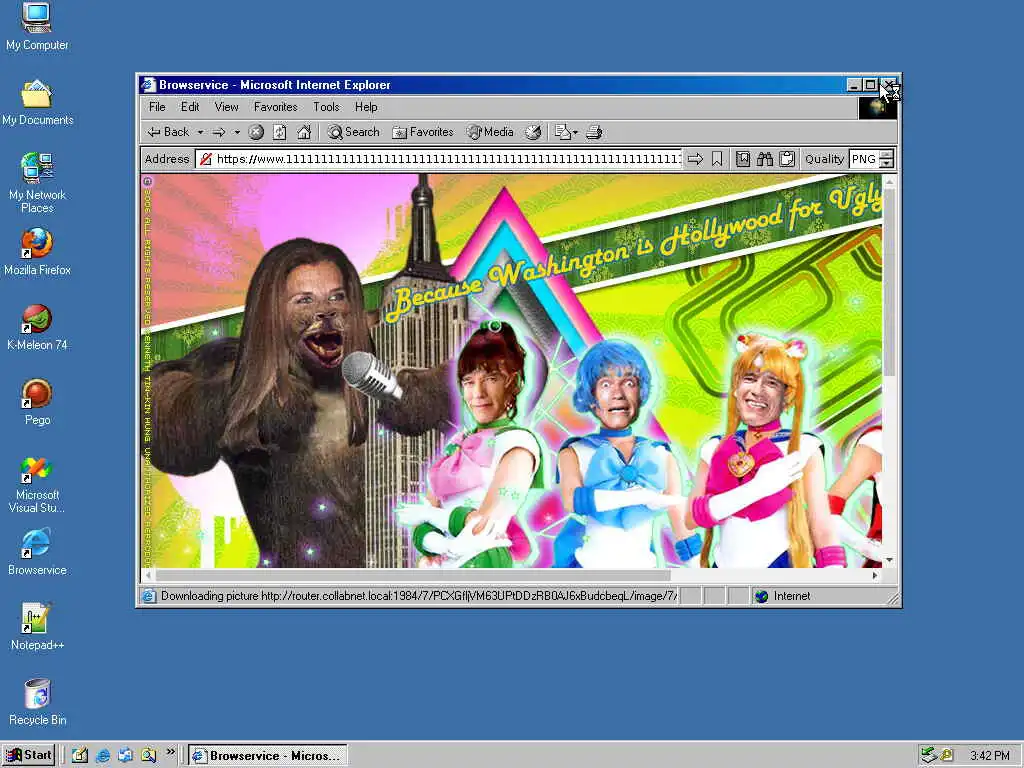Click the Quality PNG value field
The image size is (1024, 768).
(864, 159)
